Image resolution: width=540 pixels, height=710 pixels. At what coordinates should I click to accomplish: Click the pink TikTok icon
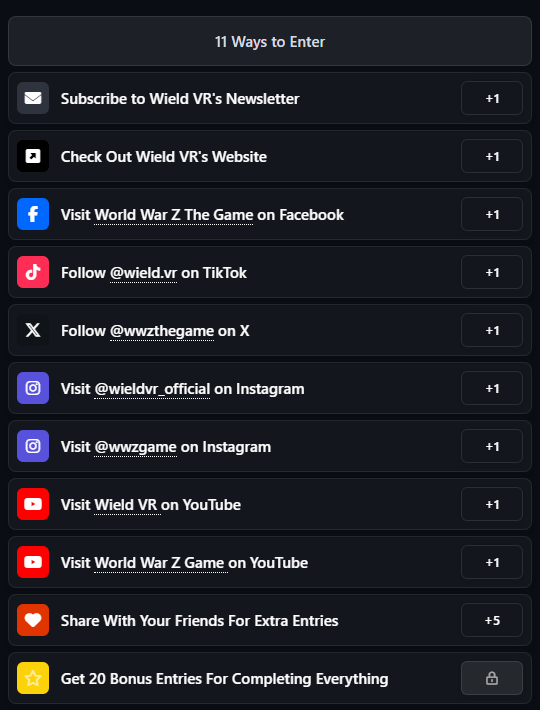[x=33, y=272]
